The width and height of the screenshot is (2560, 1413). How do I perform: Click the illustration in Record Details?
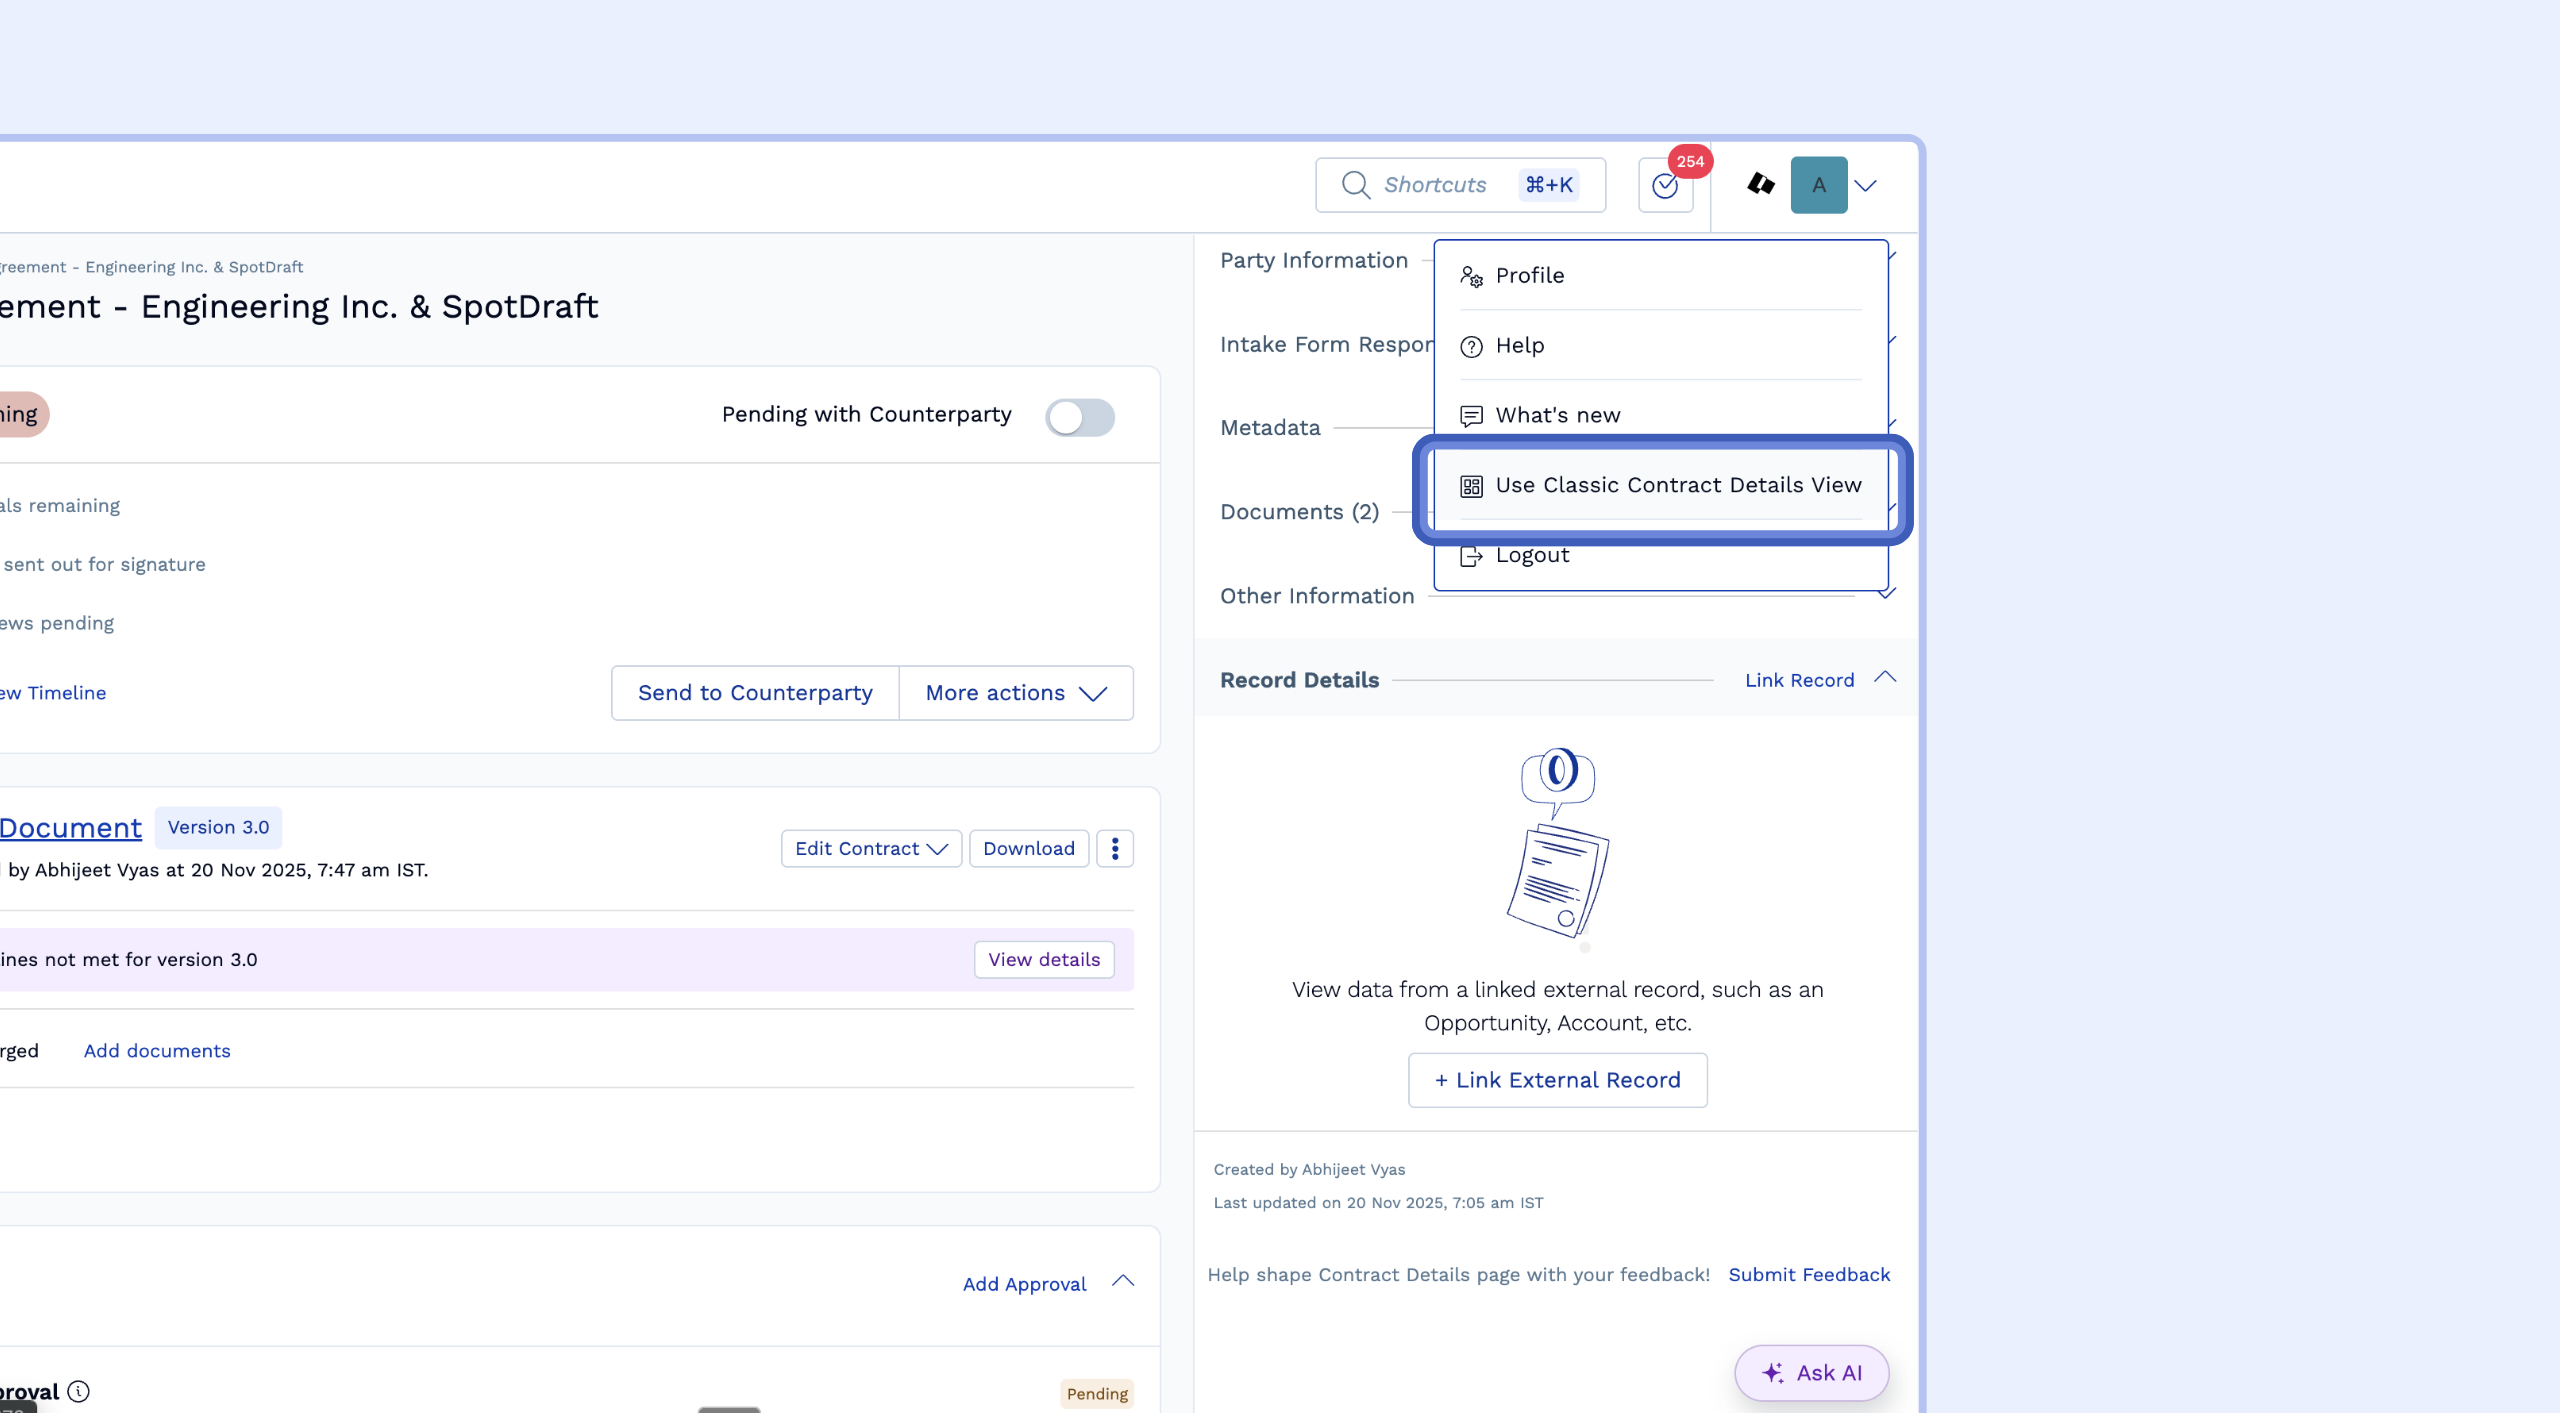(1557, 845)
